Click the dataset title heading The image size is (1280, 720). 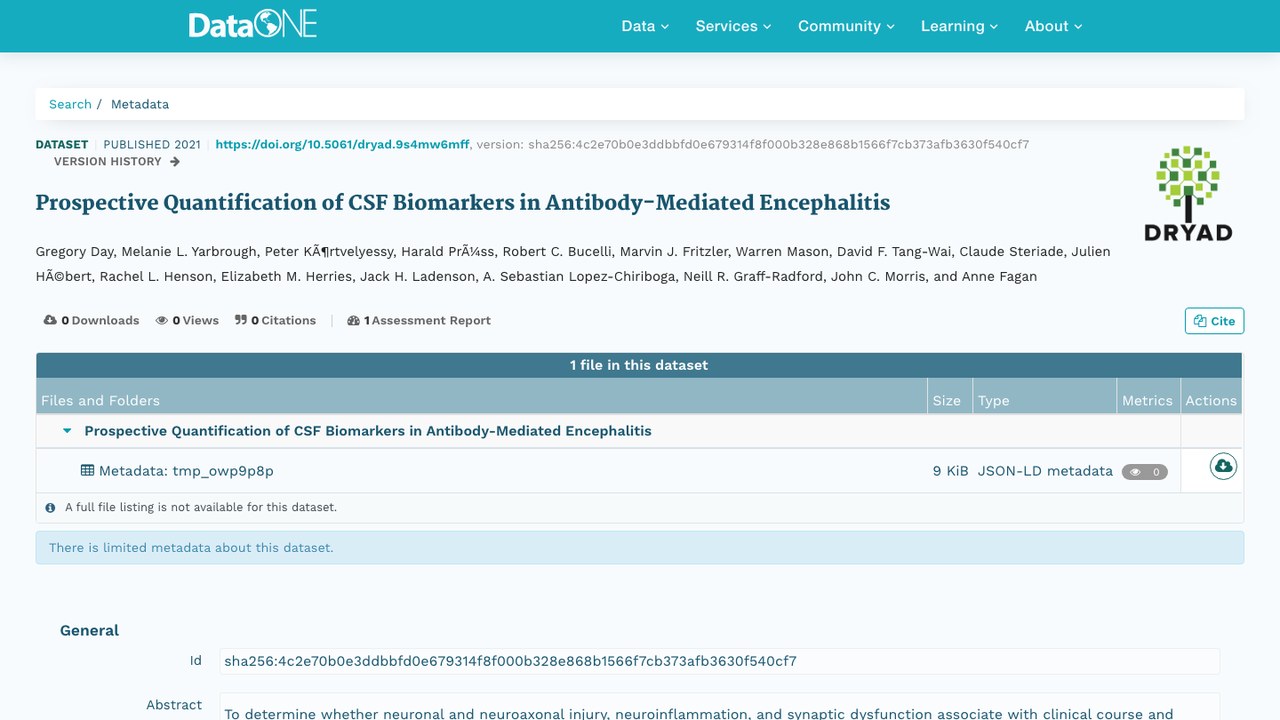pos(463,203)
